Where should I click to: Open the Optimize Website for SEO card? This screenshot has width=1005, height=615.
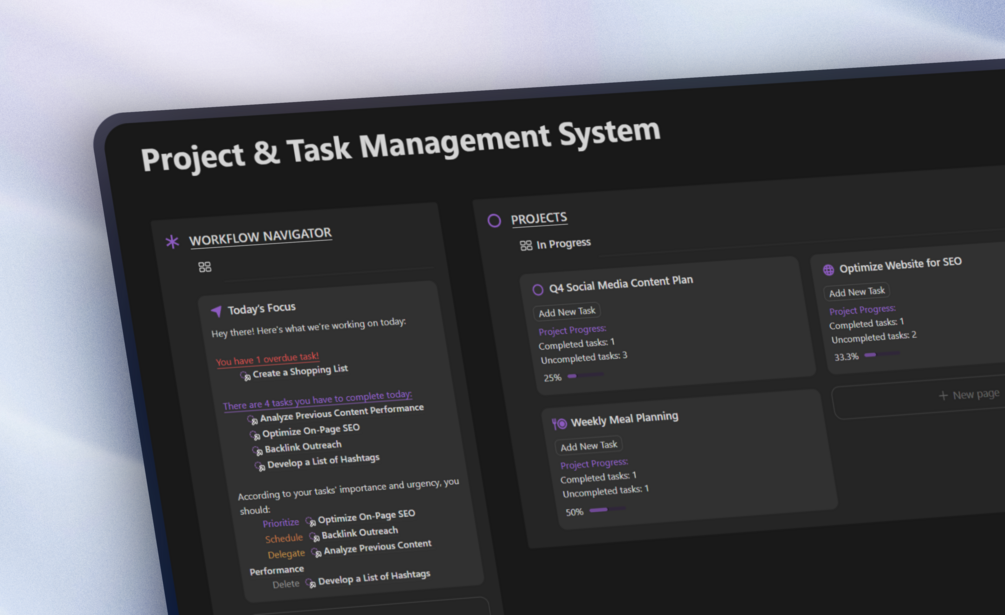[x=901, y=264]
